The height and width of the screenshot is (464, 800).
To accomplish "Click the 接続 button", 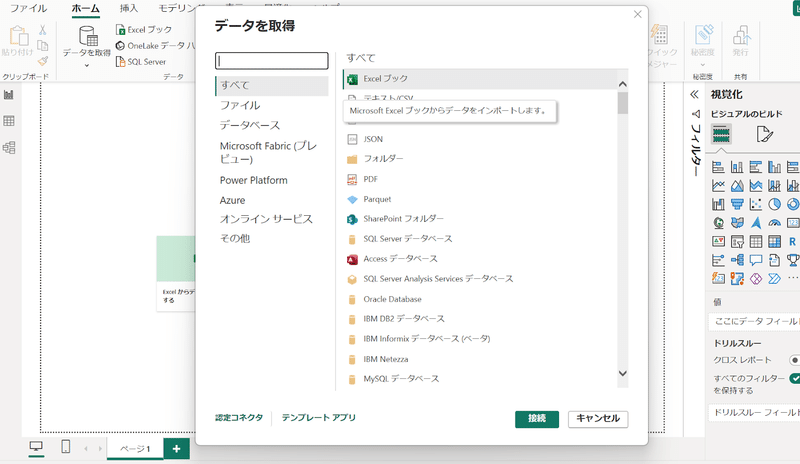I will pos(537,419).
